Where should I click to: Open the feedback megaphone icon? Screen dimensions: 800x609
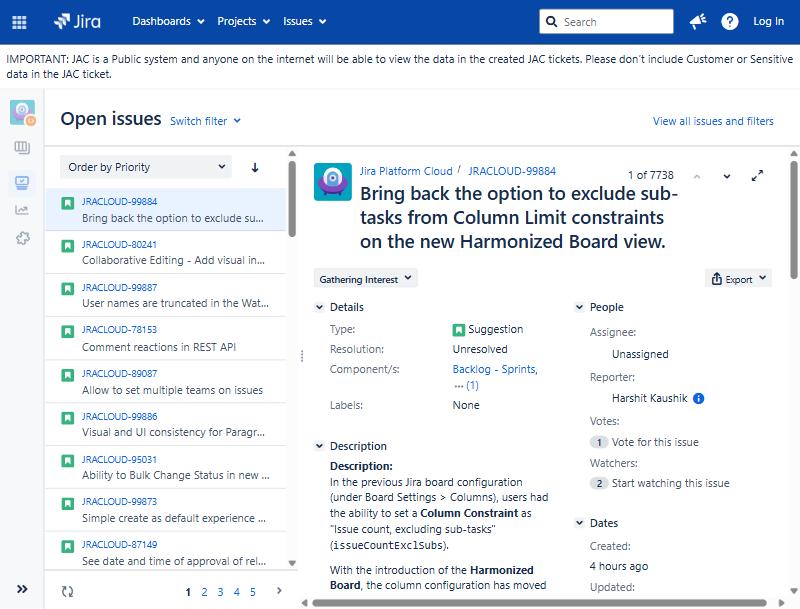pyautogui.click(x=697, y=21)
